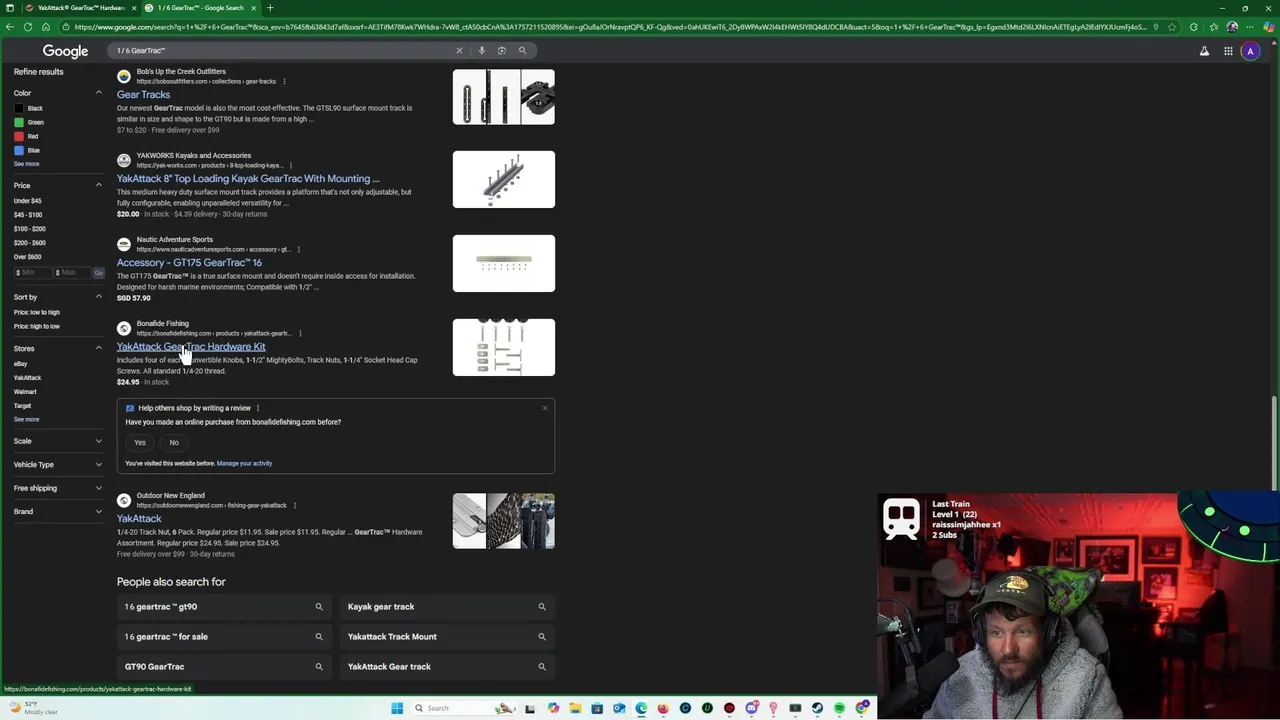Open Steam from the taskbar

point(817,708)
